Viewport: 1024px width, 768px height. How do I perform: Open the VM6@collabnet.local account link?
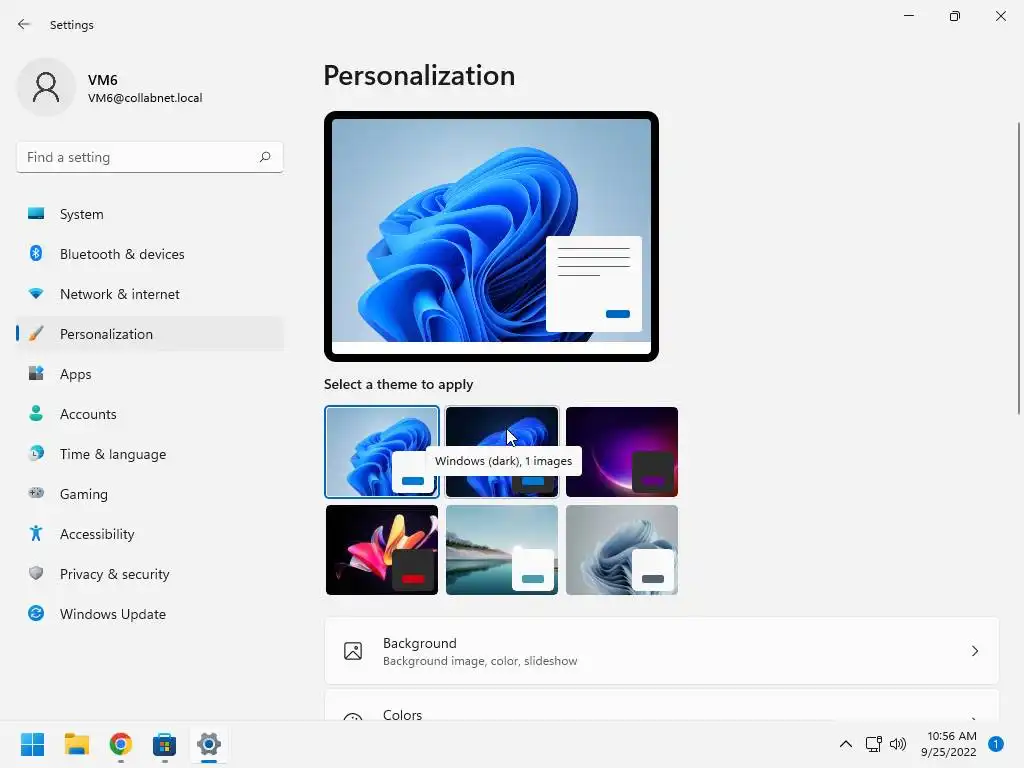point(145,98)
